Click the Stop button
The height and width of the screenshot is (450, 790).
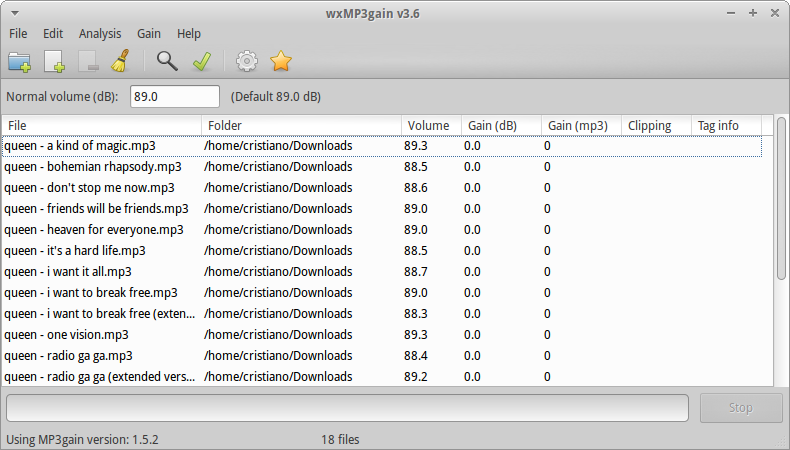tap(741, 408)
